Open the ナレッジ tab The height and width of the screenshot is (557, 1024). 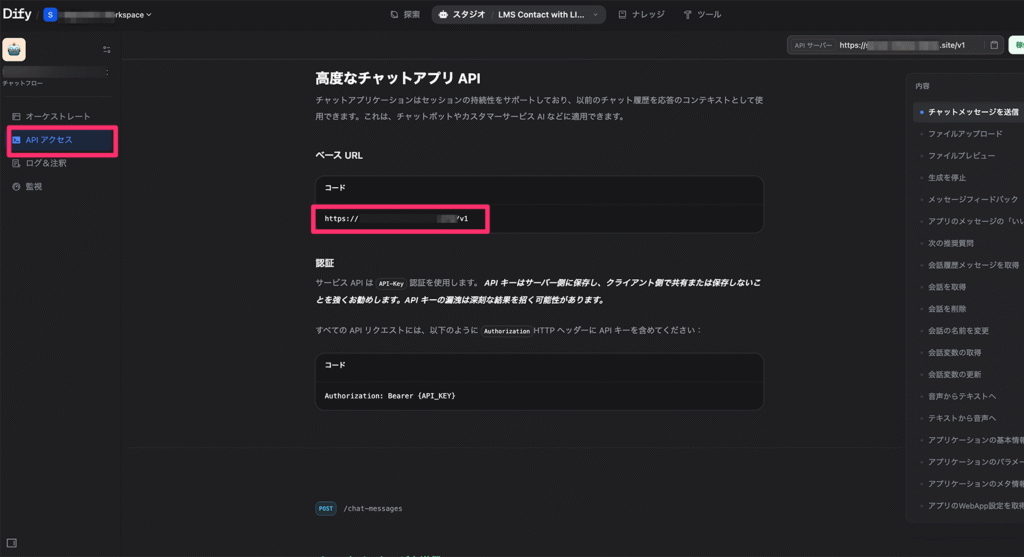641,14
